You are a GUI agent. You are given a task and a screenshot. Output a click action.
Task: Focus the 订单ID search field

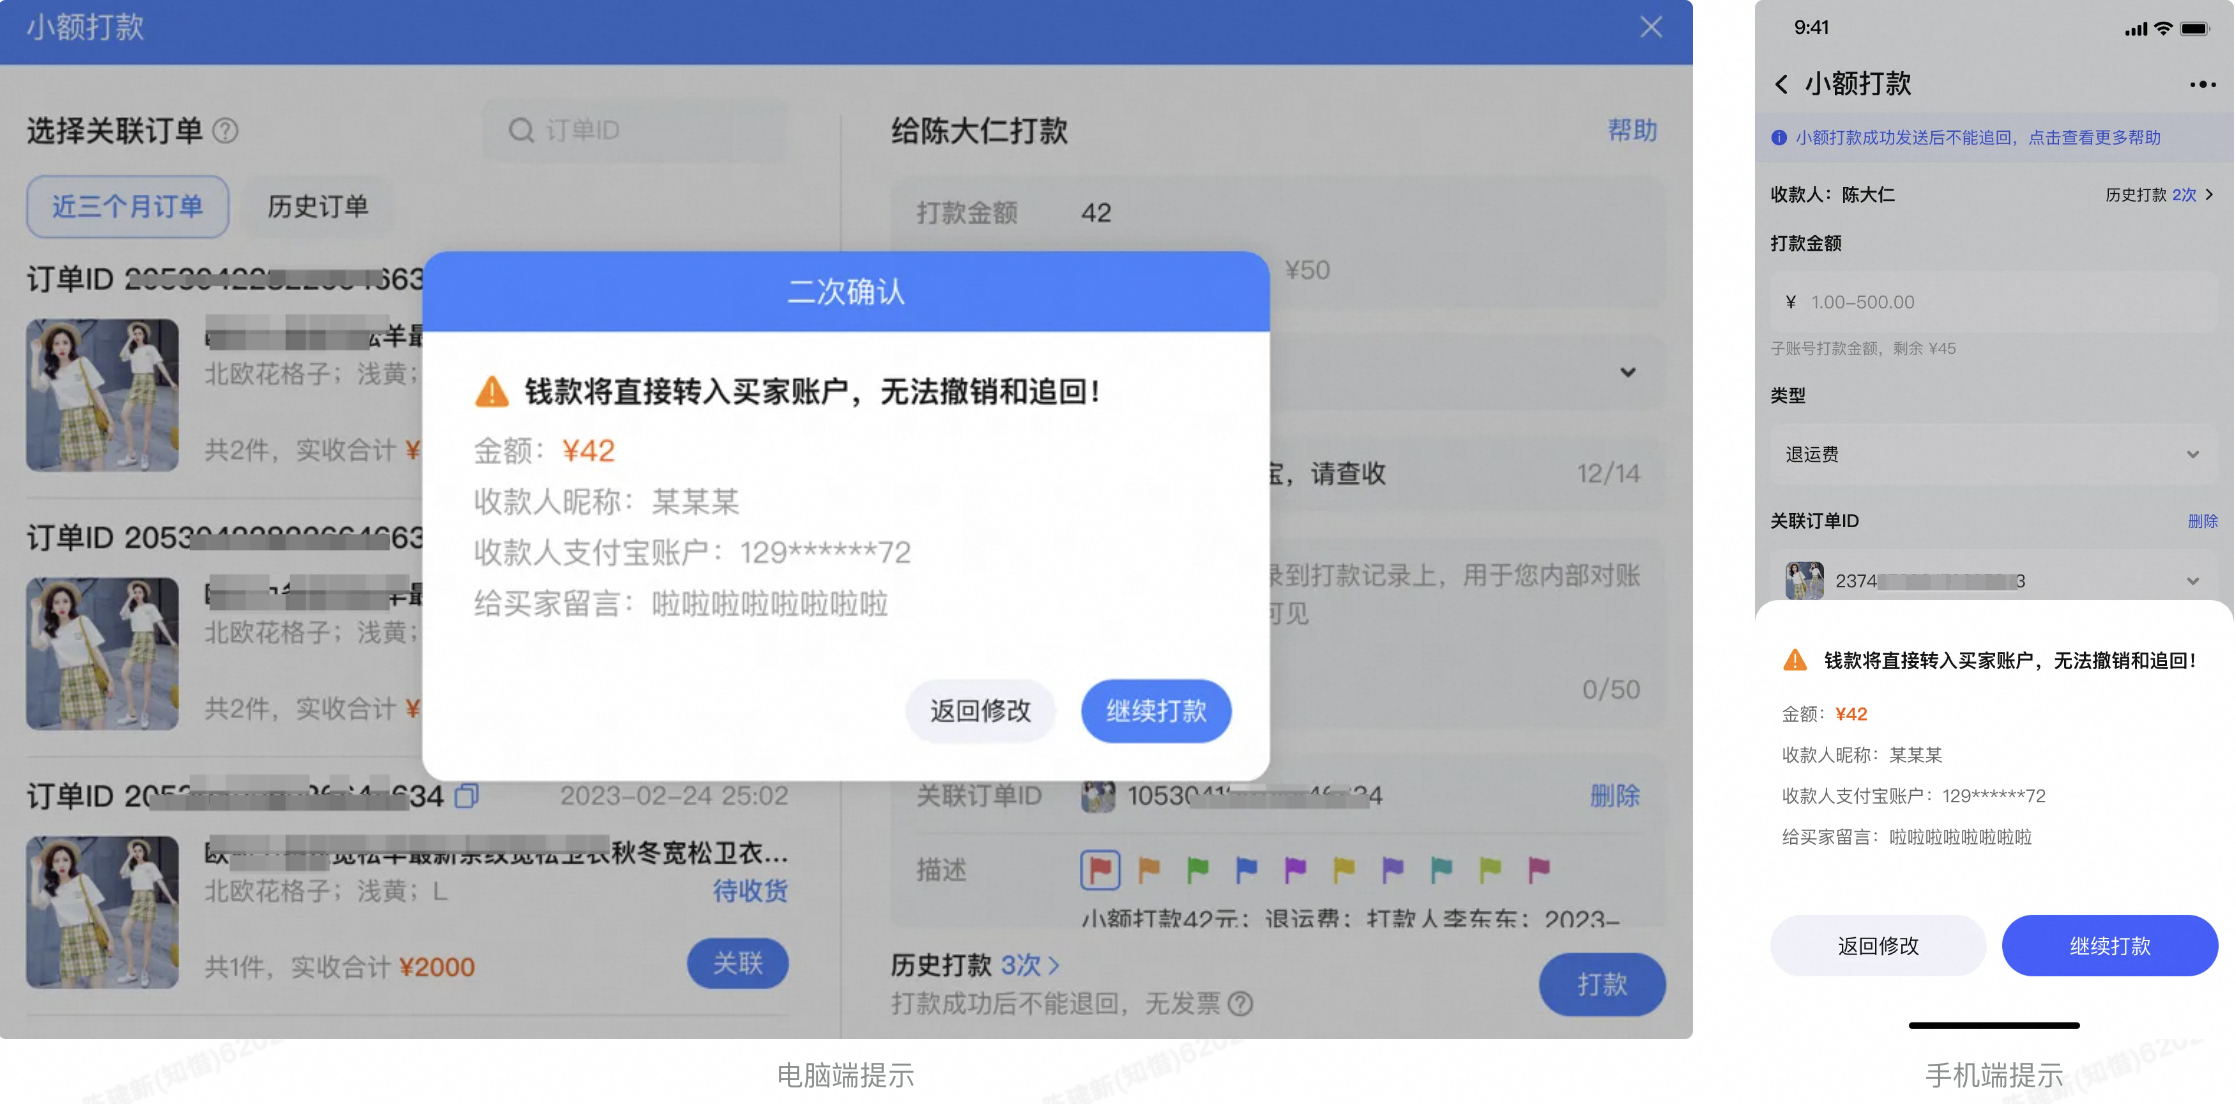coord(634,130)
